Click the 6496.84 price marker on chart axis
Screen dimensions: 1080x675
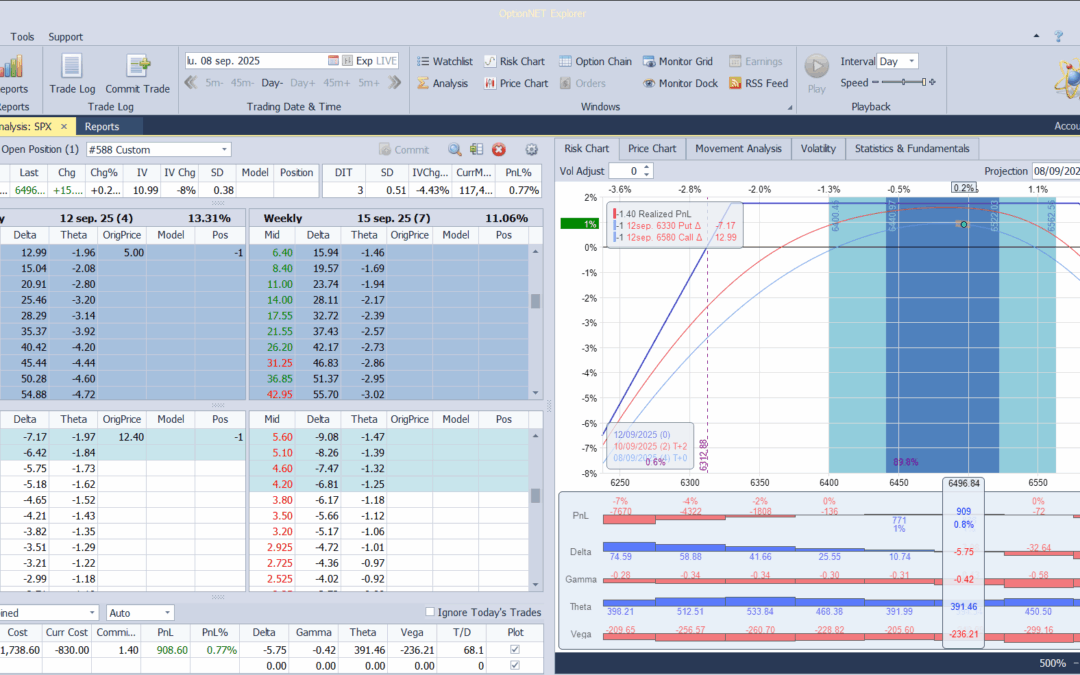click(964, 484)
